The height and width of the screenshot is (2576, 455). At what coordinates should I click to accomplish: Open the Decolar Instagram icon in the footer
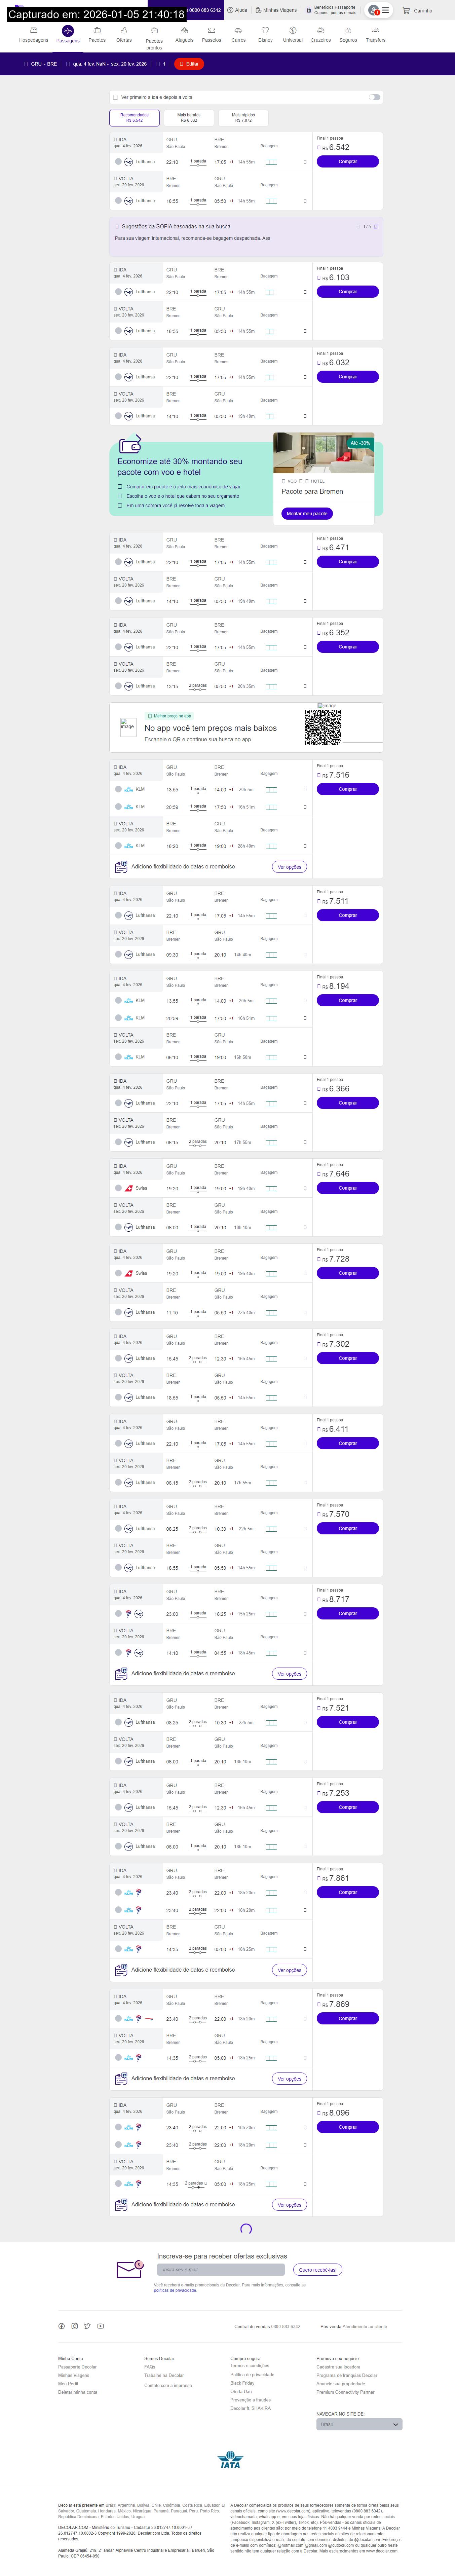coord(74,2326)
